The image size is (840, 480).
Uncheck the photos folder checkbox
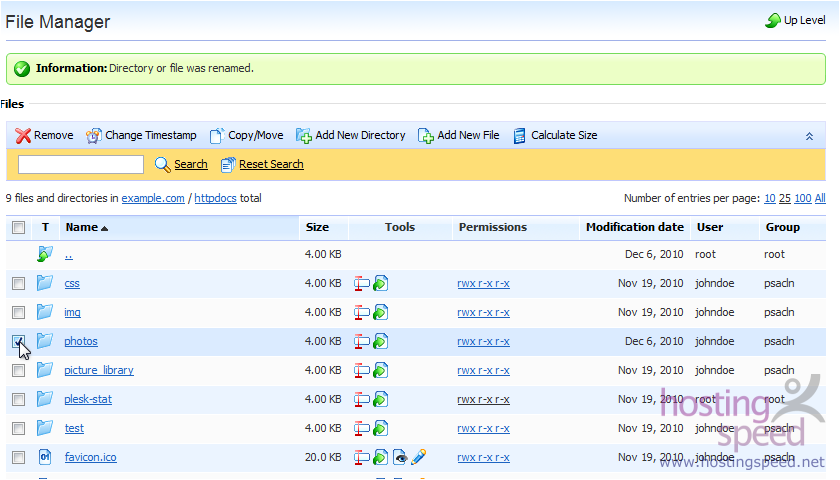point(19,341)
